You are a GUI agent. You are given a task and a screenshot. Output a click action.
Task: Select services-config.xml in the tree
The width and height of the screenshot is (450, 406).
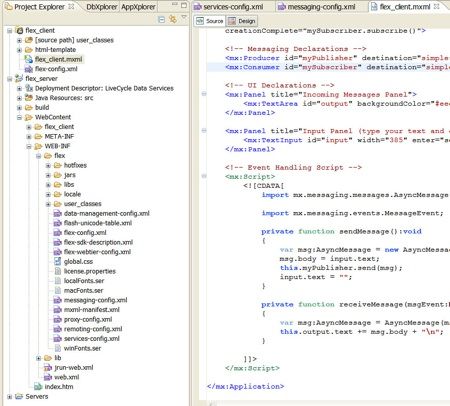(92, 339)
